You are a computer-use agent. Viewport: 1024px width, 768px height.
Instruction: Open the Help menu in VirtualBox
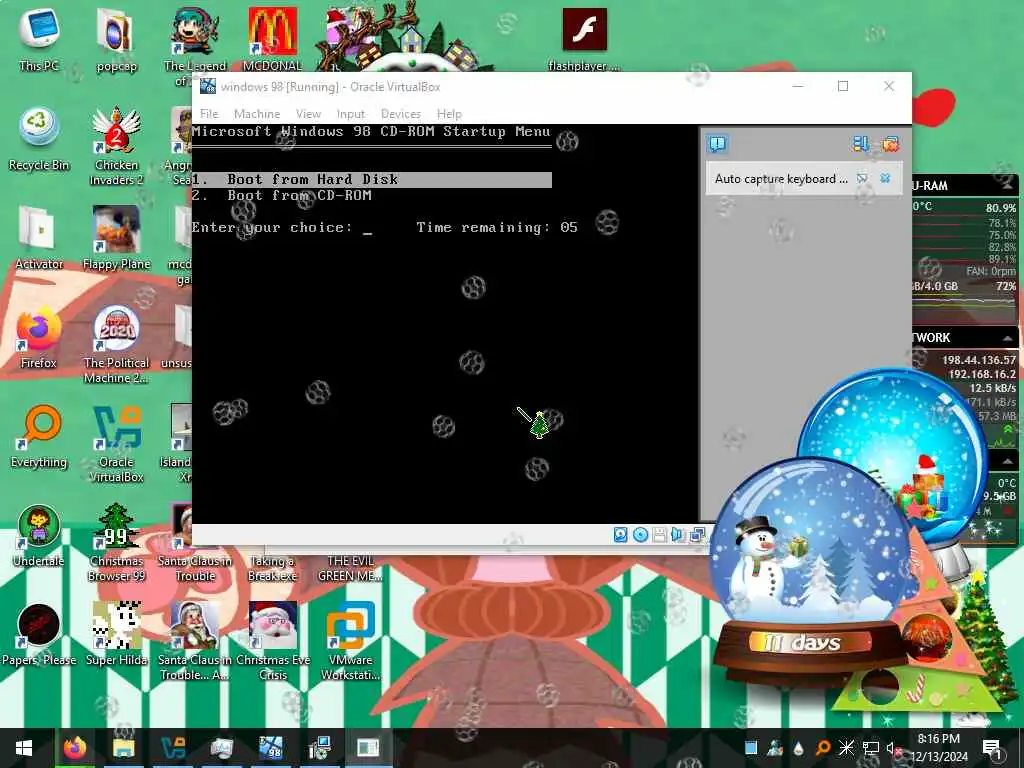coord(449,114)
